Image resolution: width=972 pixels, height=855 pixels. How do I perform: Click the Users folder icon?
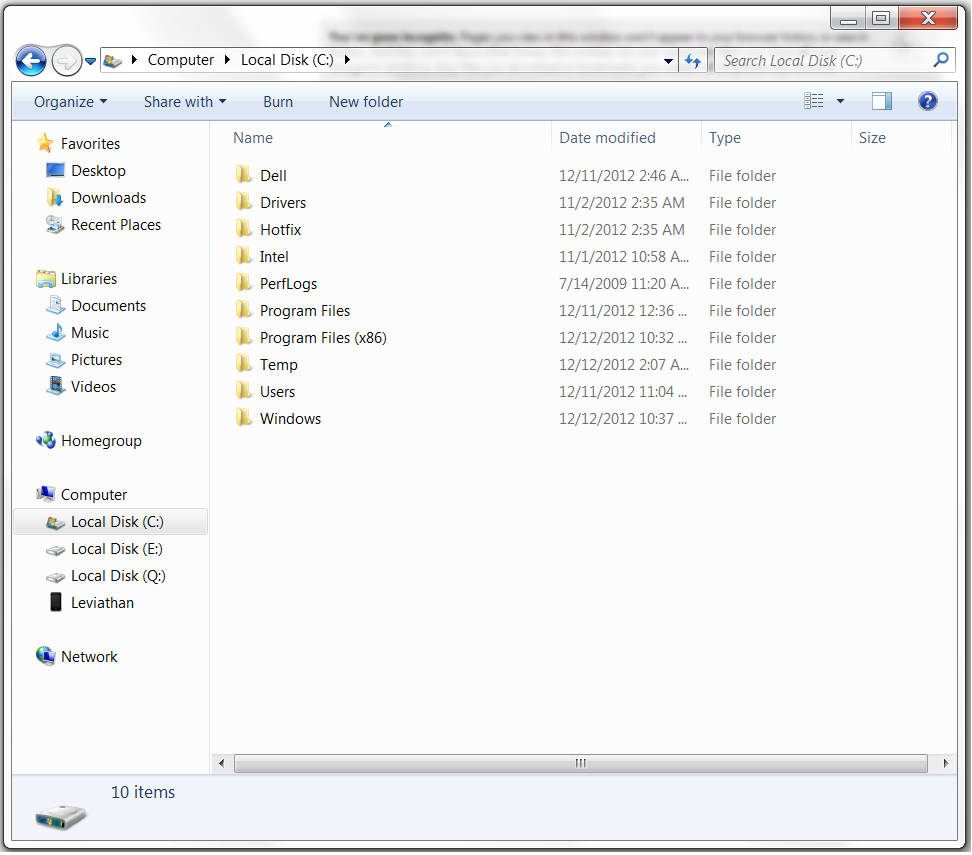pyautogui.click(x=244, y=391)
